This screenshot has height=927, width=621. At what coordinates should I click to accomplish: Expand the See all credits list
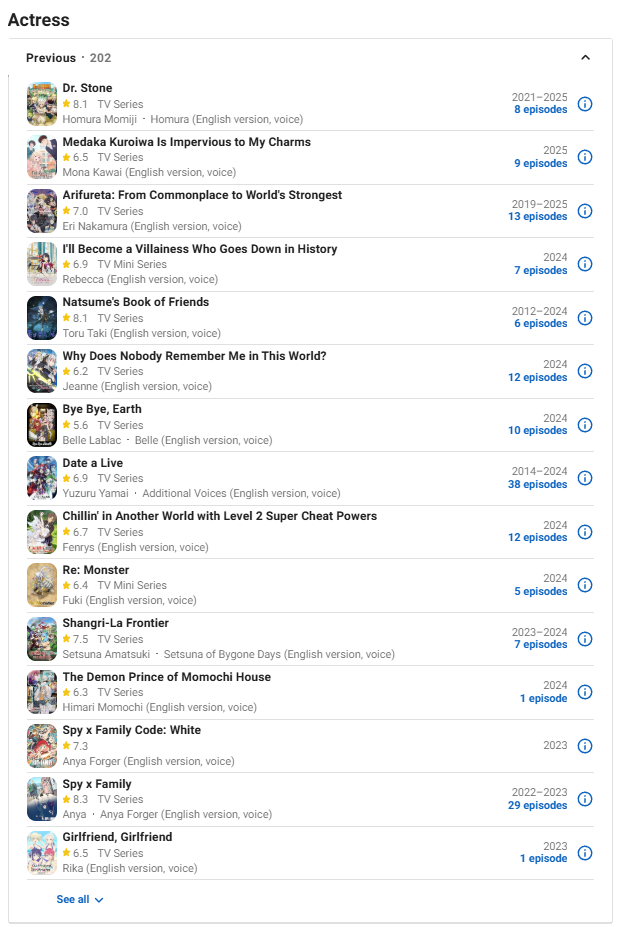80,899
